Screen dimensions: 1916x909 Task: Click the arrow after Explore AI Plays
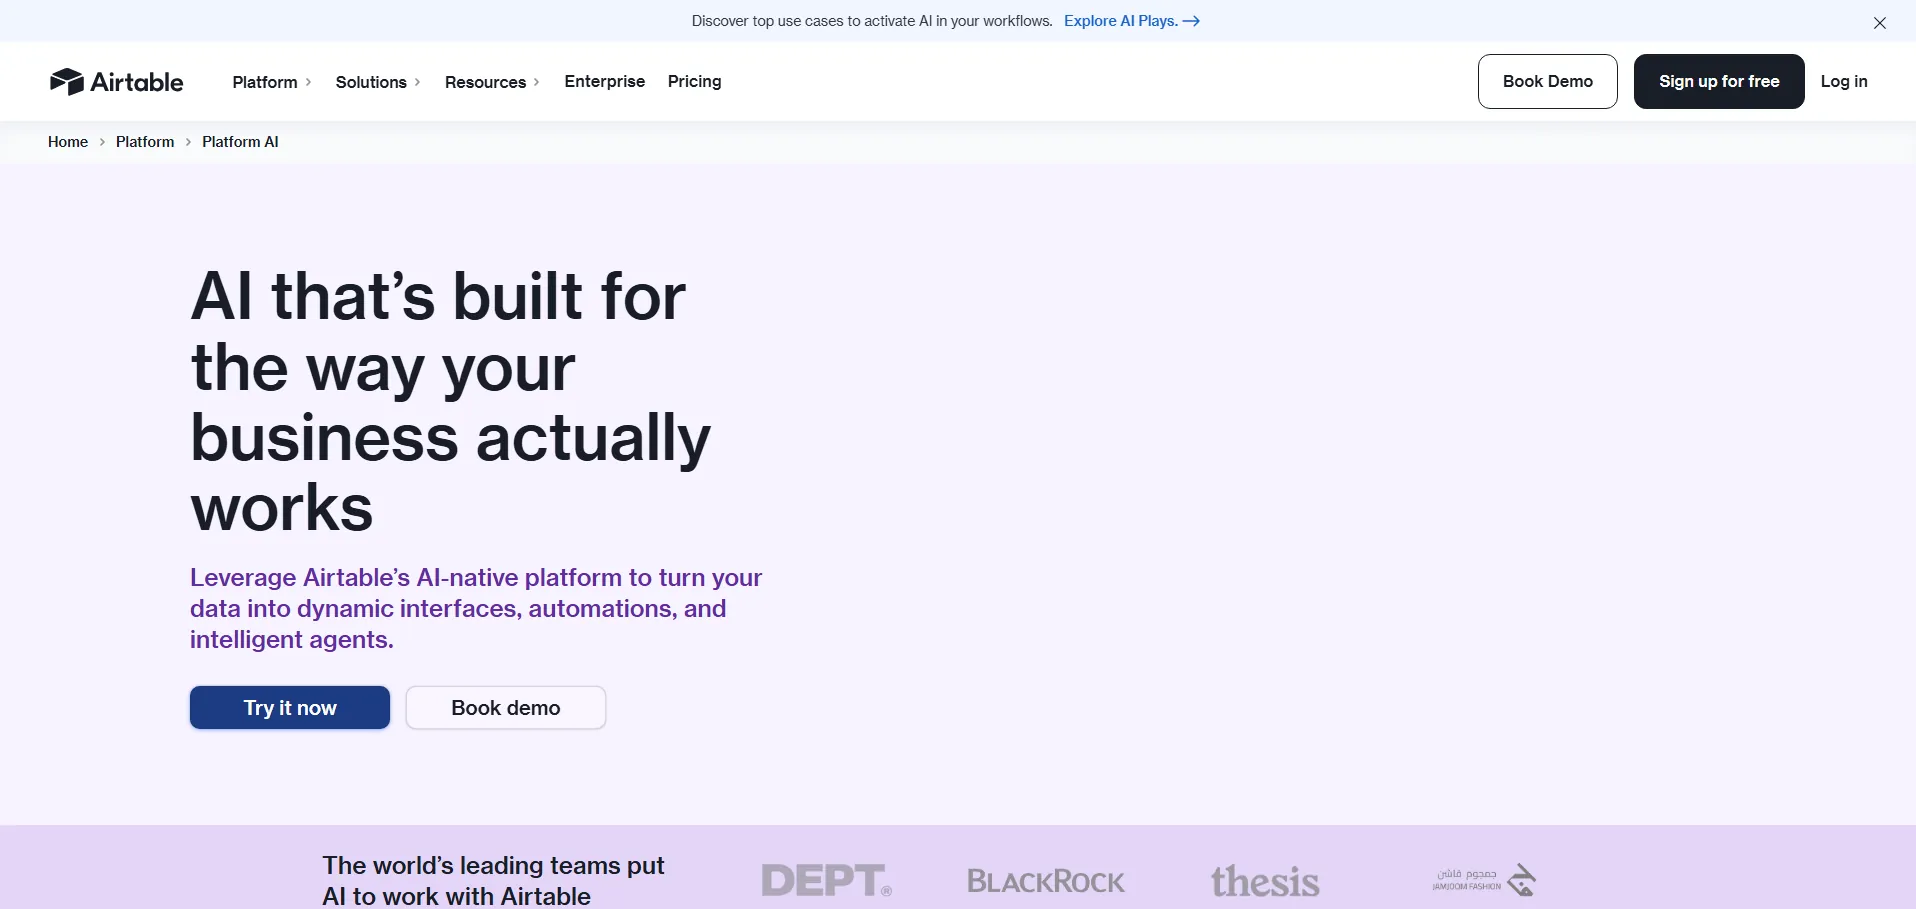tap(1191, 21)
